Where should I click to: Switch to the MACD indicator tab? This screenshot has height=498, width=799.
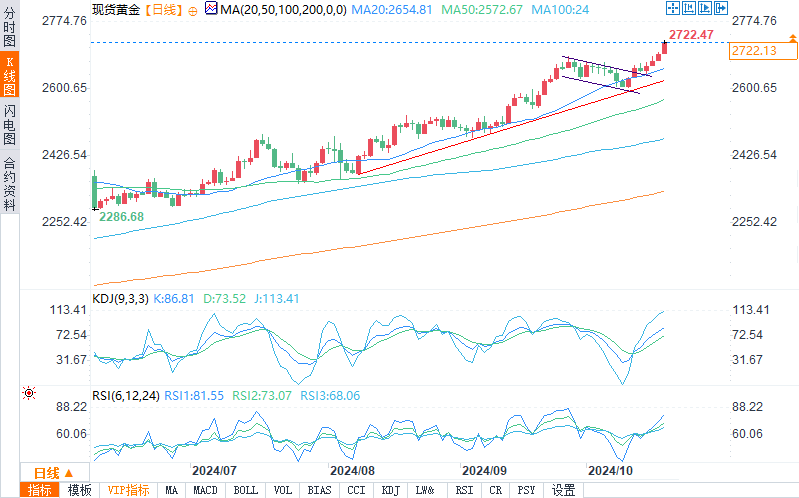click(x=205, y=490)
